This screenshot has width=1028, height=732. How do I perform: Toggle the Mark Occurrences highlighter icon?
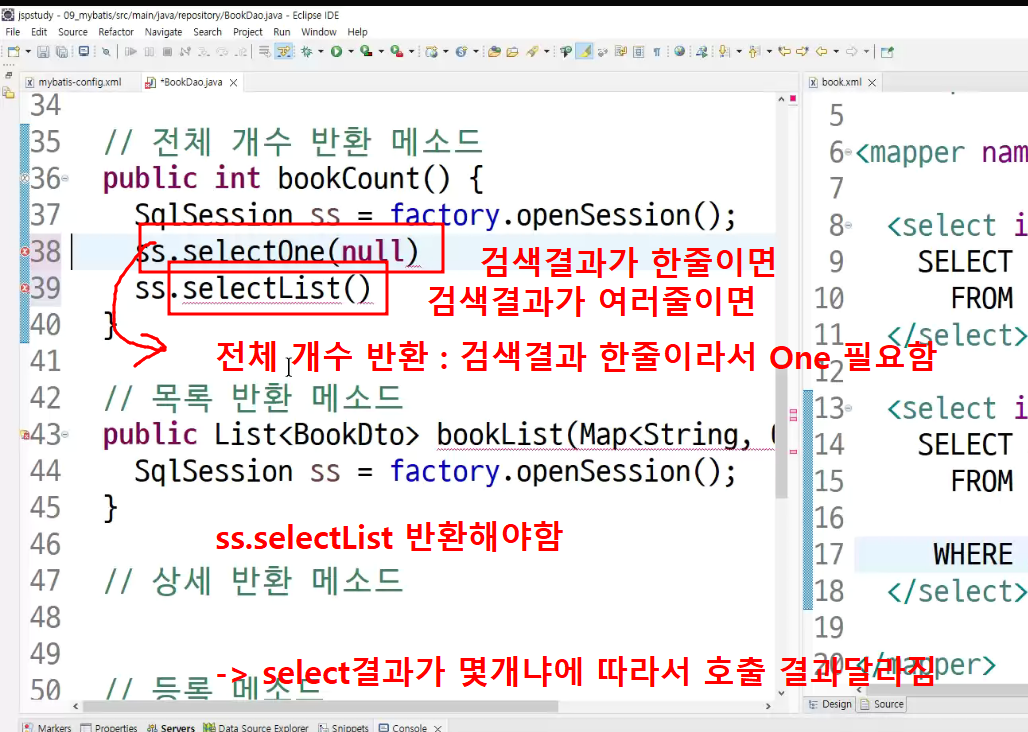click(584, 51)
